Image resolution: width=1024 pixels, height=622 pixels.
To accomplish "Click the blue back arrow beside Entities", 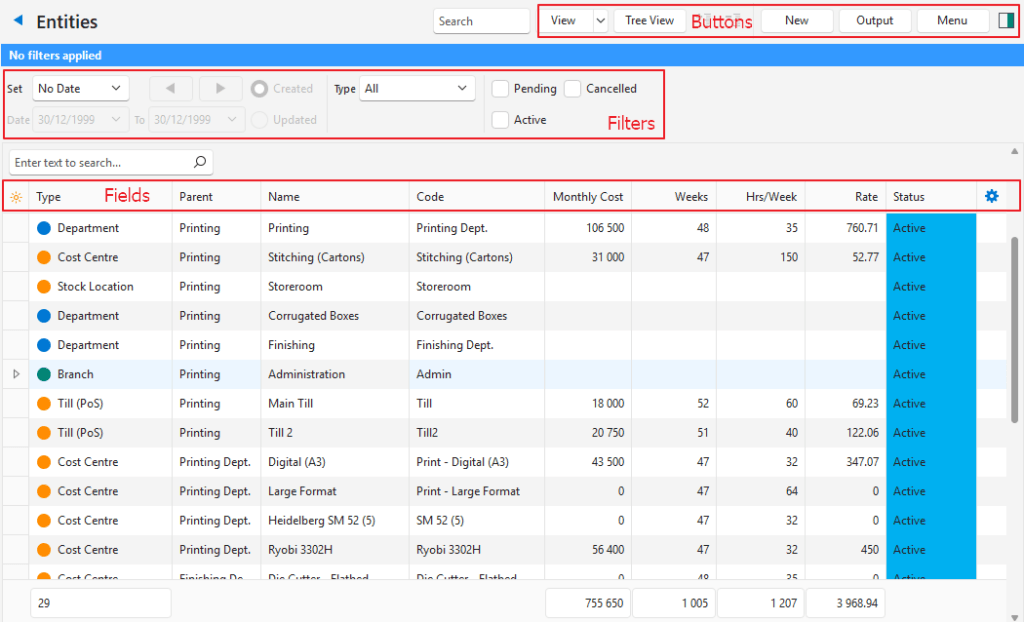I will pyautogui.click(x=18, y=20).
